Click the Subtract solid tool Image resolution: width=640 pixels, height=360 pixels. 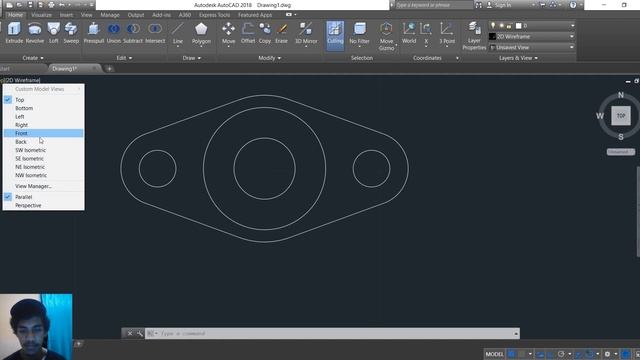tap(133, 33)
